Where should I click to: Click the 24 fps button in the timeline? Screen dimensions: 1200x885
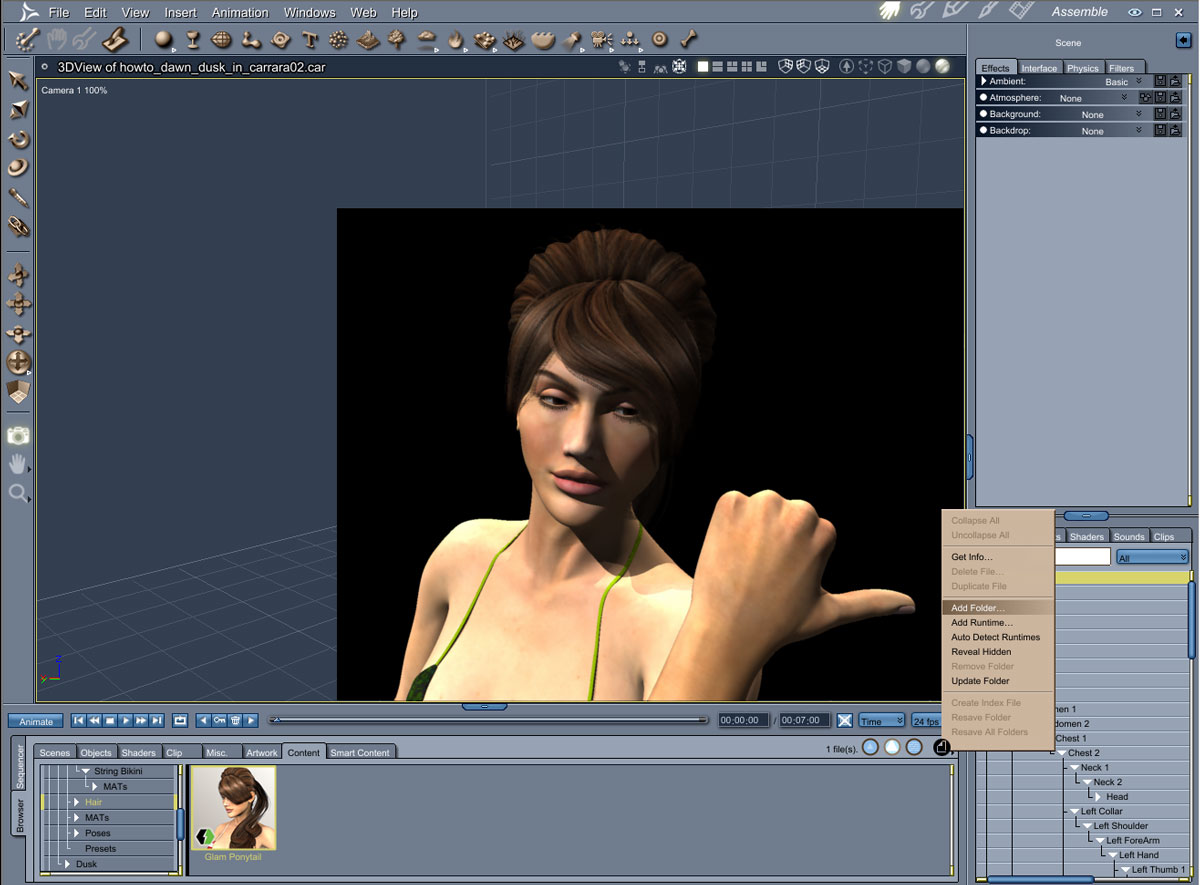(x=926, y=721)
